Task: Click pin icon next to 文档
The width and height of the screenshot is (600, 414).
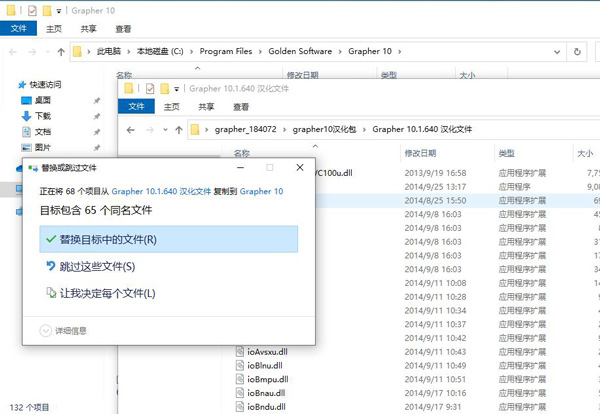Action: 97,132
